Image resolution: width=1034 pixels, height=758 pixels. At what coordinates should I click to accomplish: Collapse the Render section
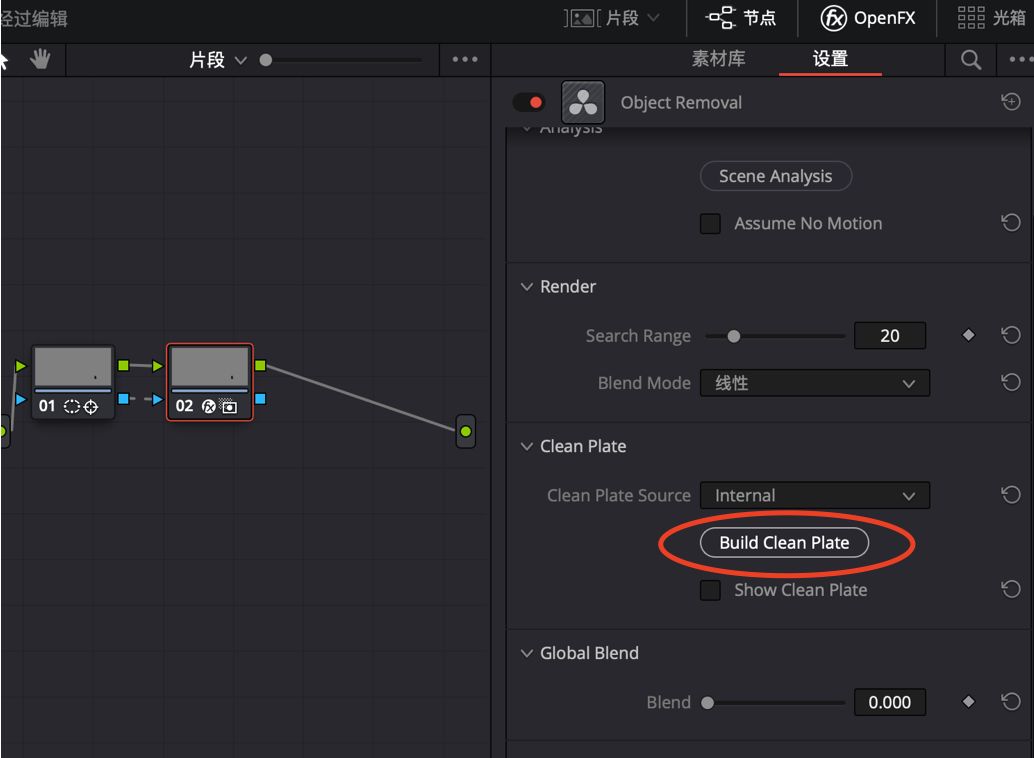tap(526, 286)
